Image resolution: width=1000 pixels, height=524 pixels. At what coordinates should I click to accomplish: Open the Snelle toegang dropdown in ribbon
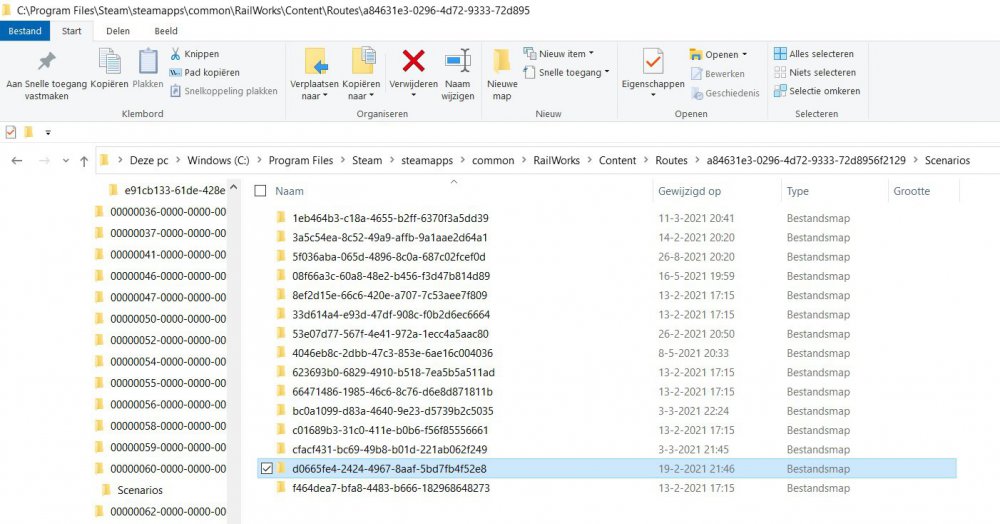[606, 72]
